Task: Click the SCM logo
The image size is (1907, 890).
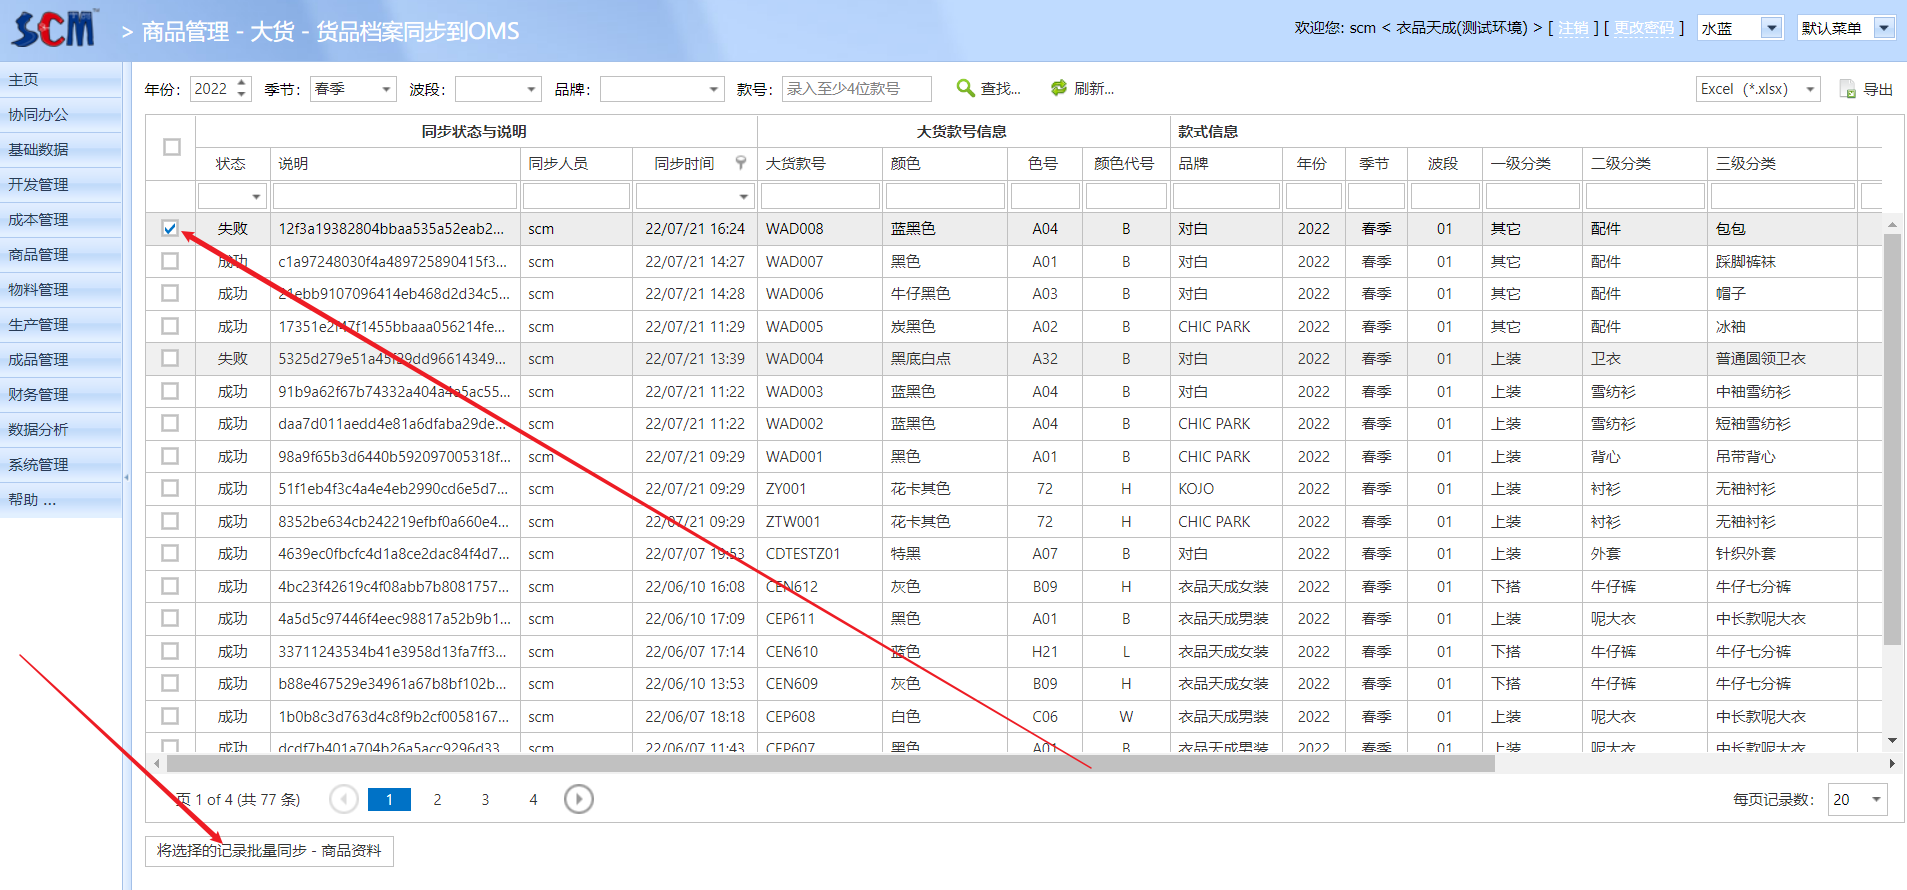Action: point(55,29)
